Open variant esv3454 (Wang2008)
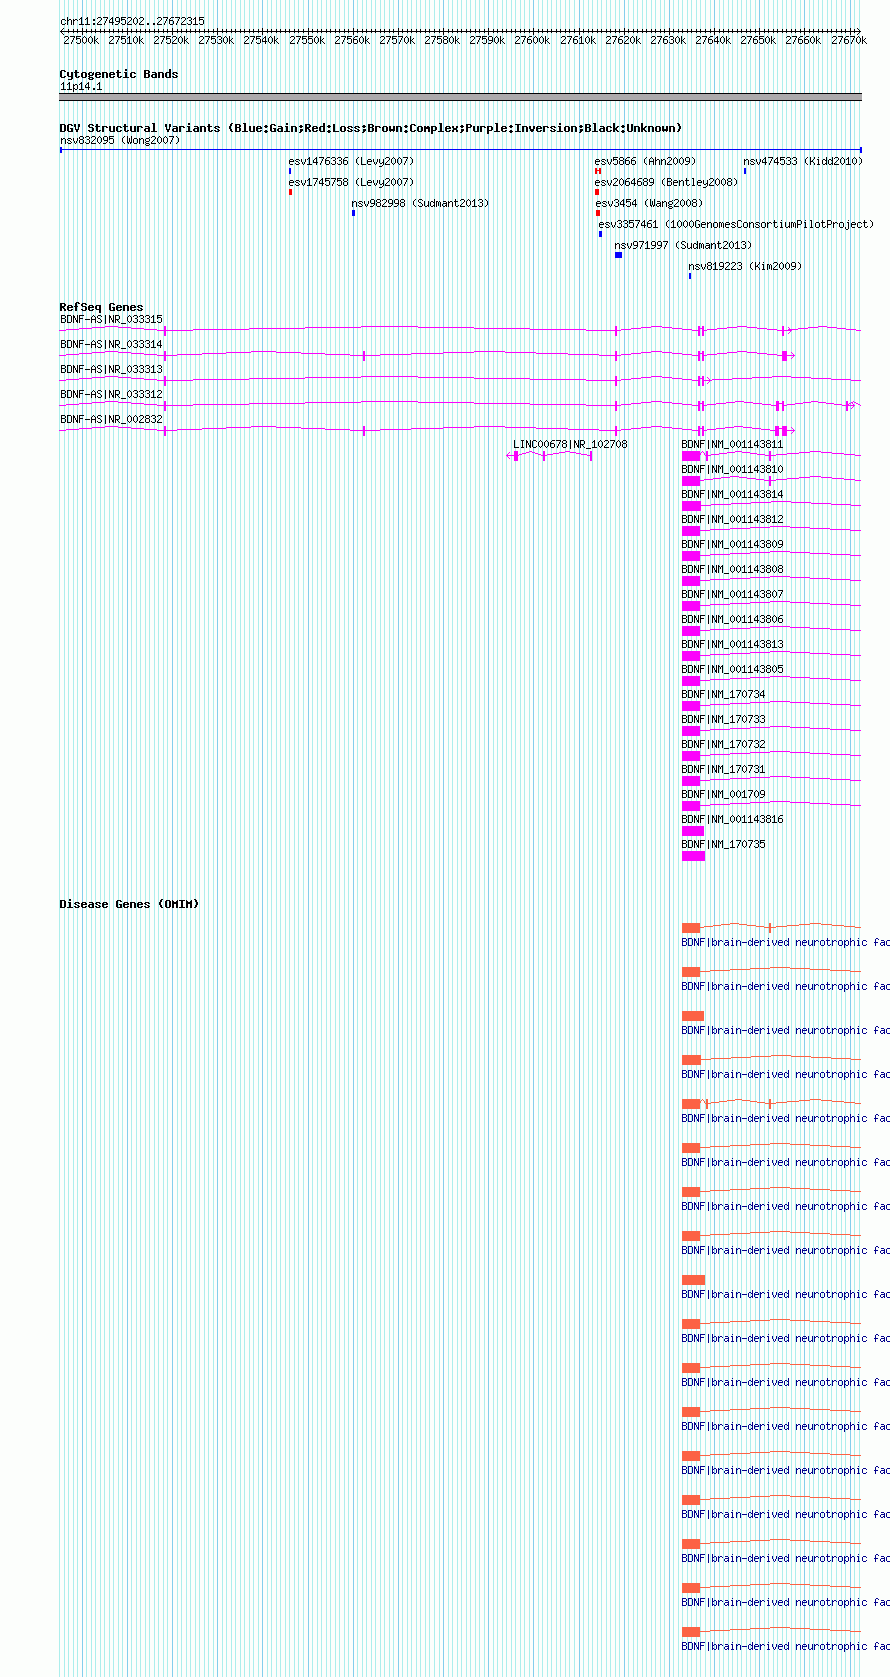This screenshot has height=1677, width=890. tap(649, 203)
